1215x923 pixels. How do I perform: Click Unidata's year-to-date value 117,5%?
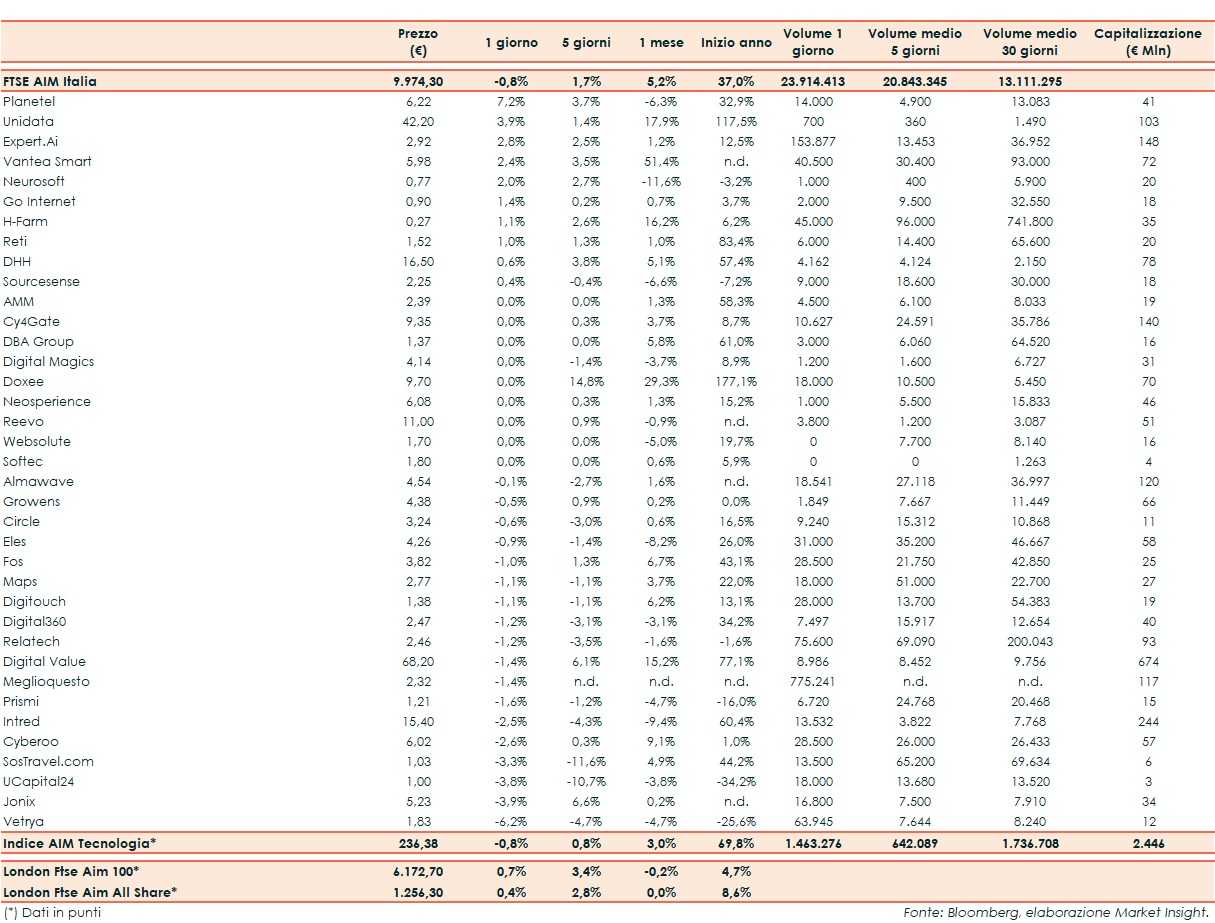pyautogui.click(x=736, y=121)
